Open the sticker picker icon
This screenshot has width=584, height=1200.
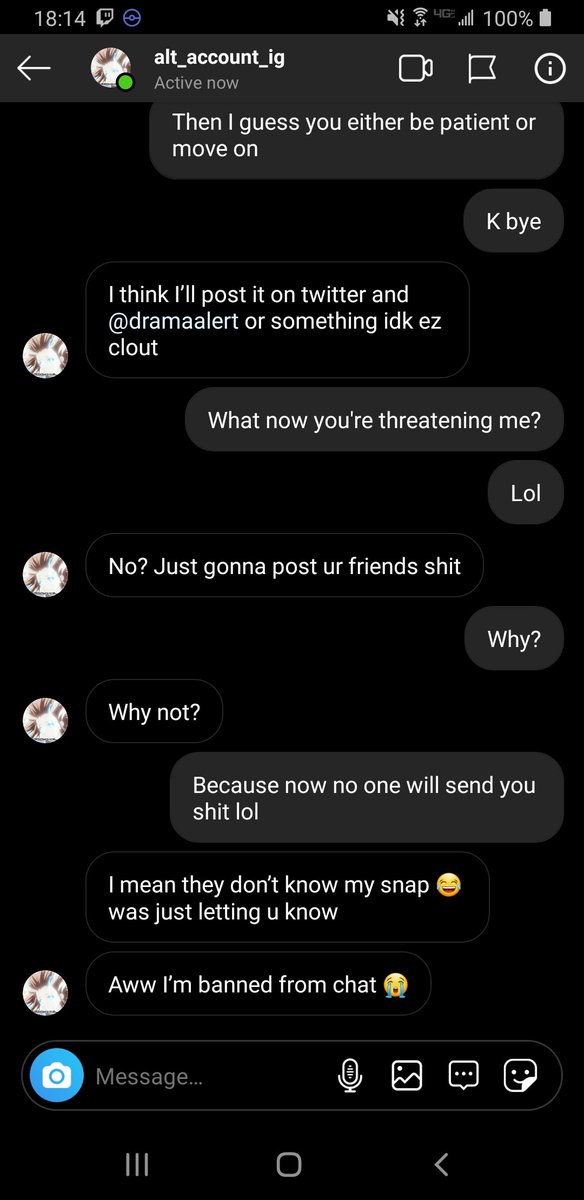coord(520,1076)
